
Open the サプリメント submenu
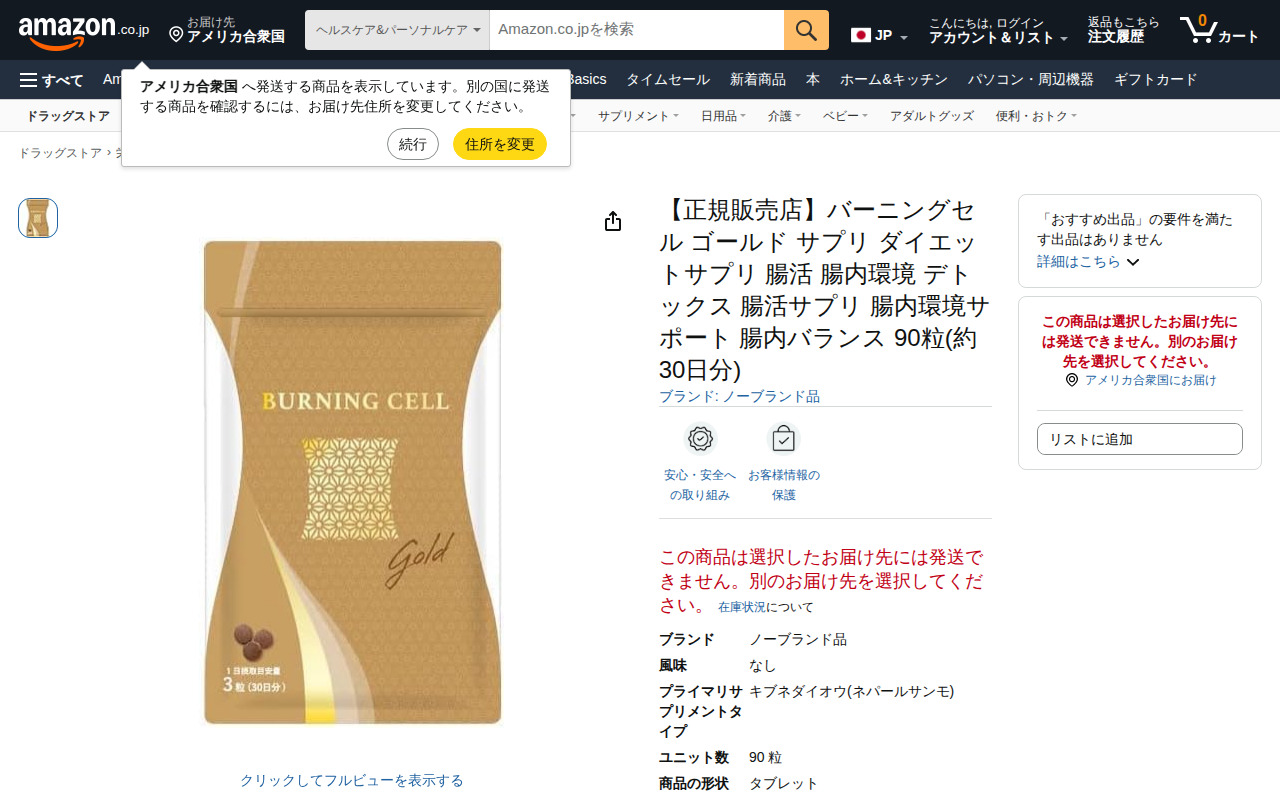[638, 116]
